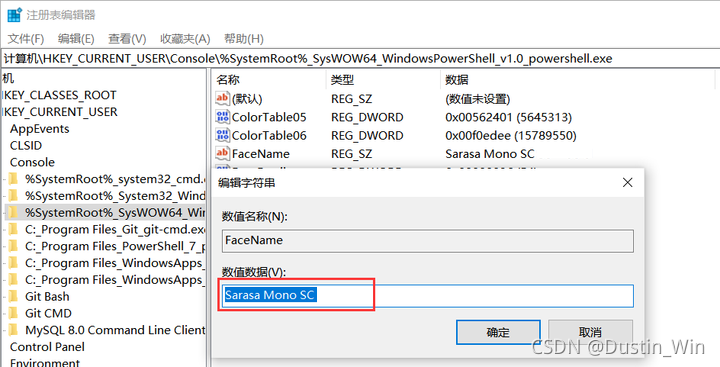Screen dimensions: 720x367
Task: Click the FaceName string value icon
Action: [x=222, y=153]
